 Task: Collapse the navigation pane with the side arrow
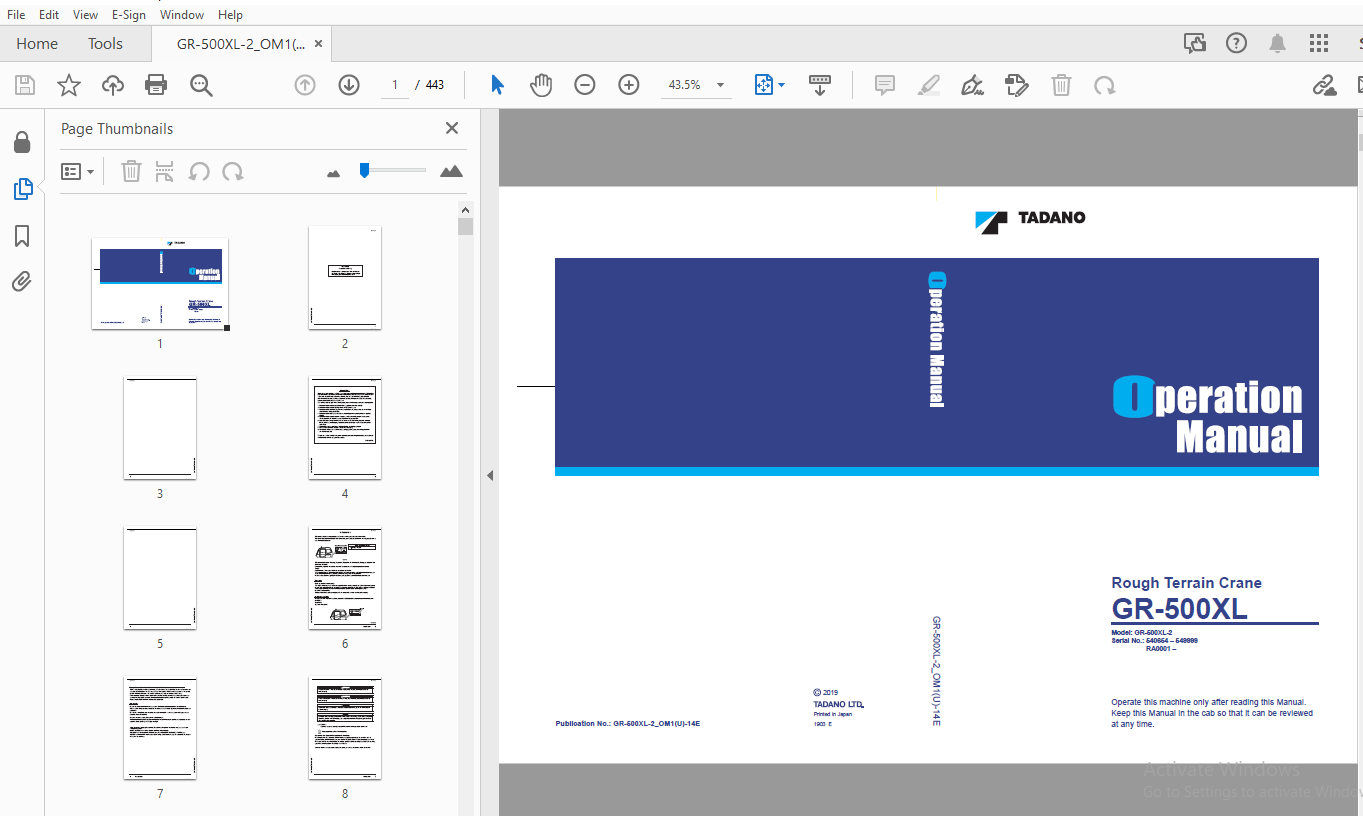(x=490, y=476)
